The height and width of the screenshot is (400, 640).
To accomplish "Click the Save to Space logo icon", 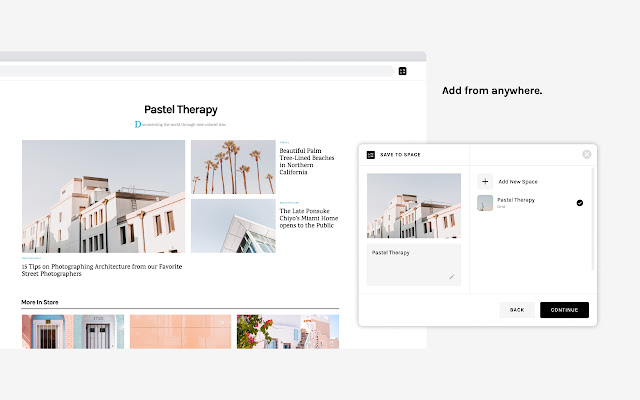I will point(371,155).
